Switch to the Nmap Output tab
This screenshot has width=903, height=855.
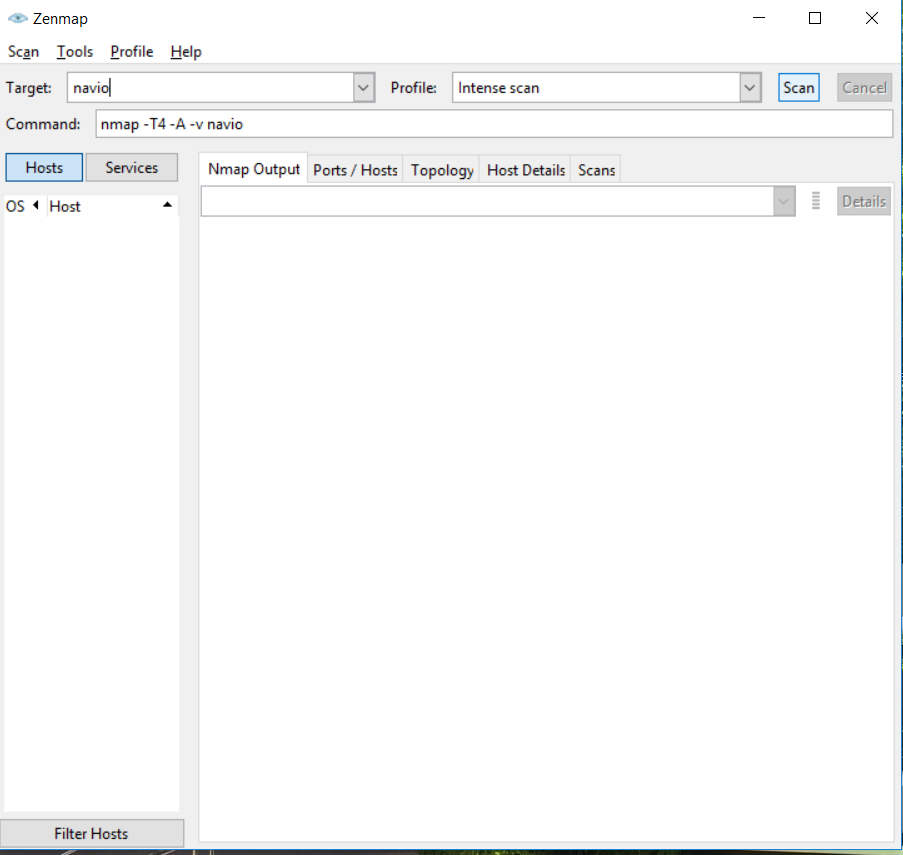point(254,169)
